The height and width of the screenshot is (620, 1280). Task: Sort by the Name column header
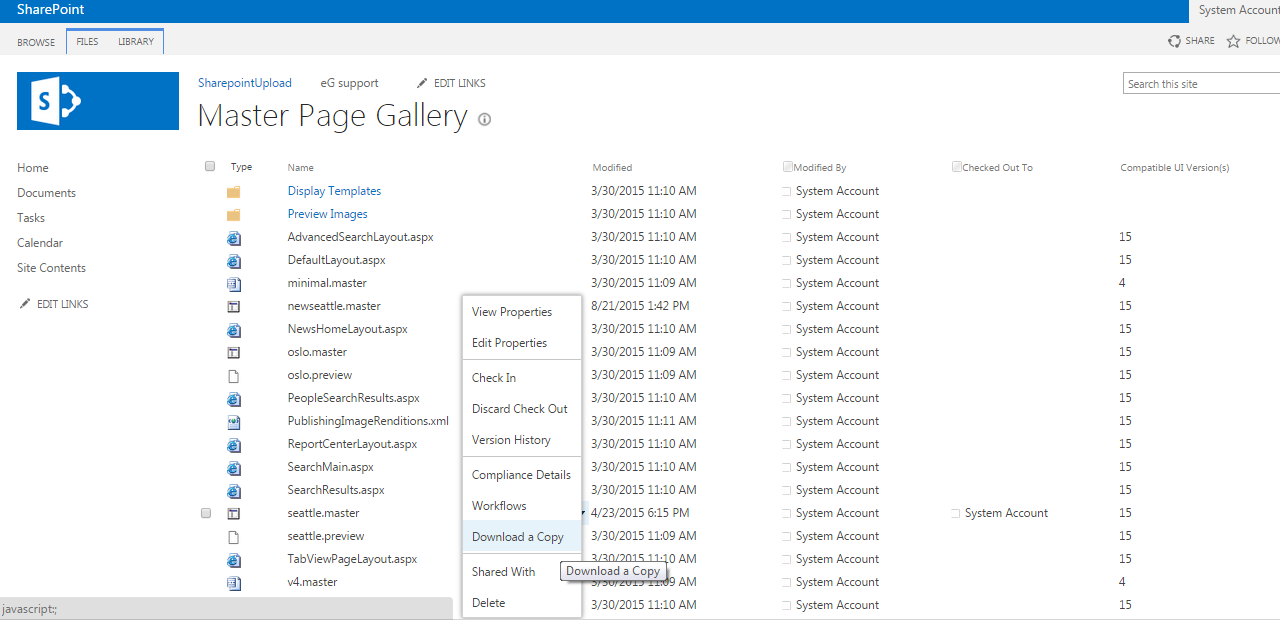pyautogui.click(x=300, y=167)
